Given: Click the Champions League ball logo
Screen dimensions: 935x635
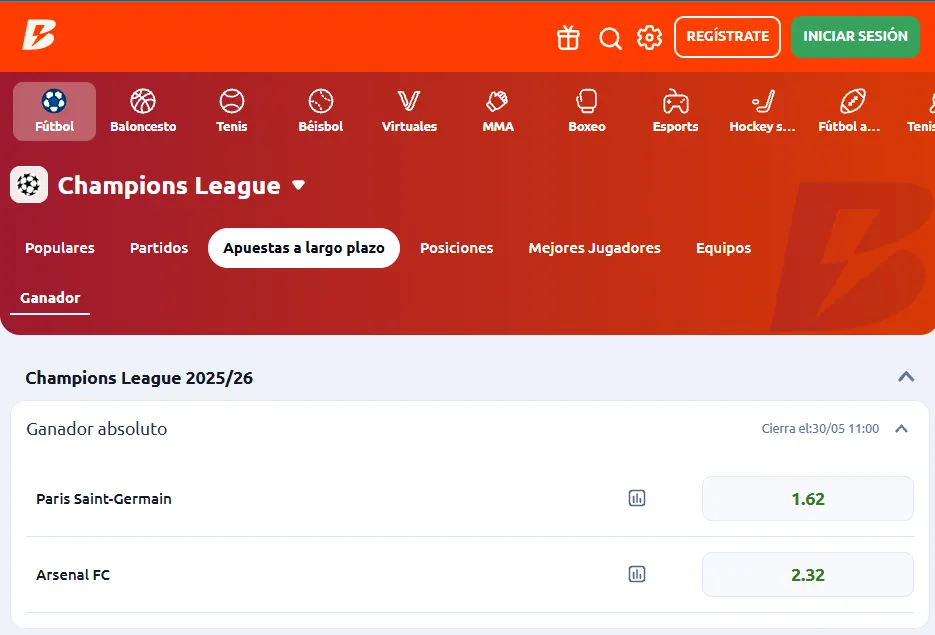Looking at the screenshot, I should click(29, 185).
